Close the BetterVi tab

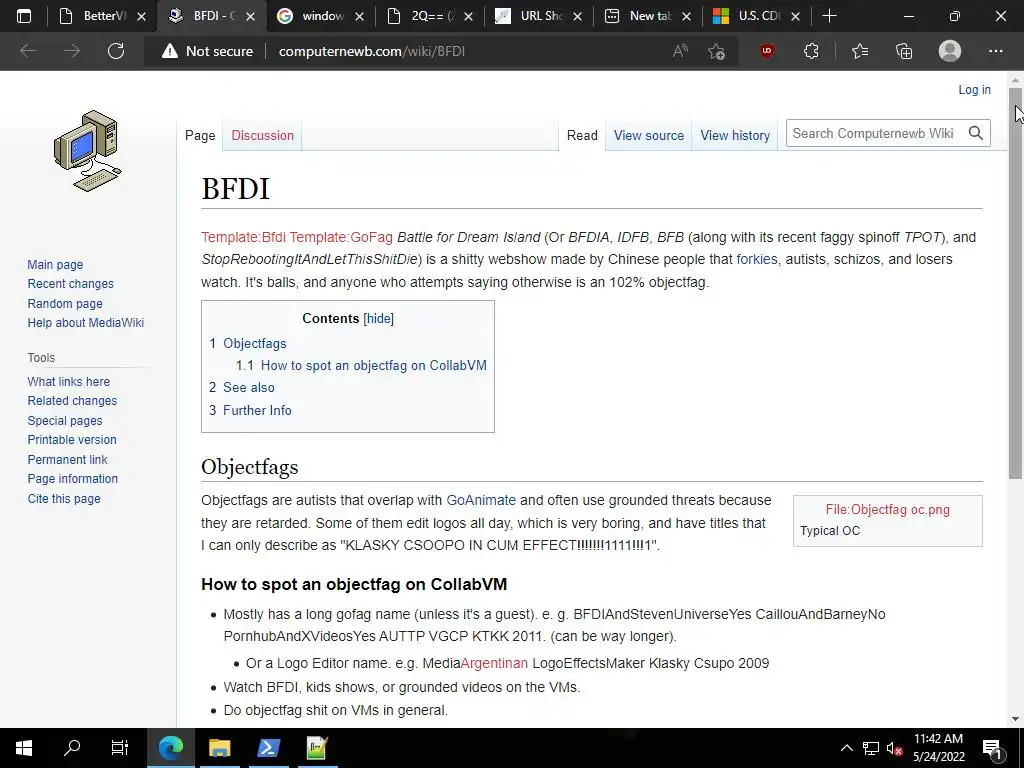coord(141,16)
